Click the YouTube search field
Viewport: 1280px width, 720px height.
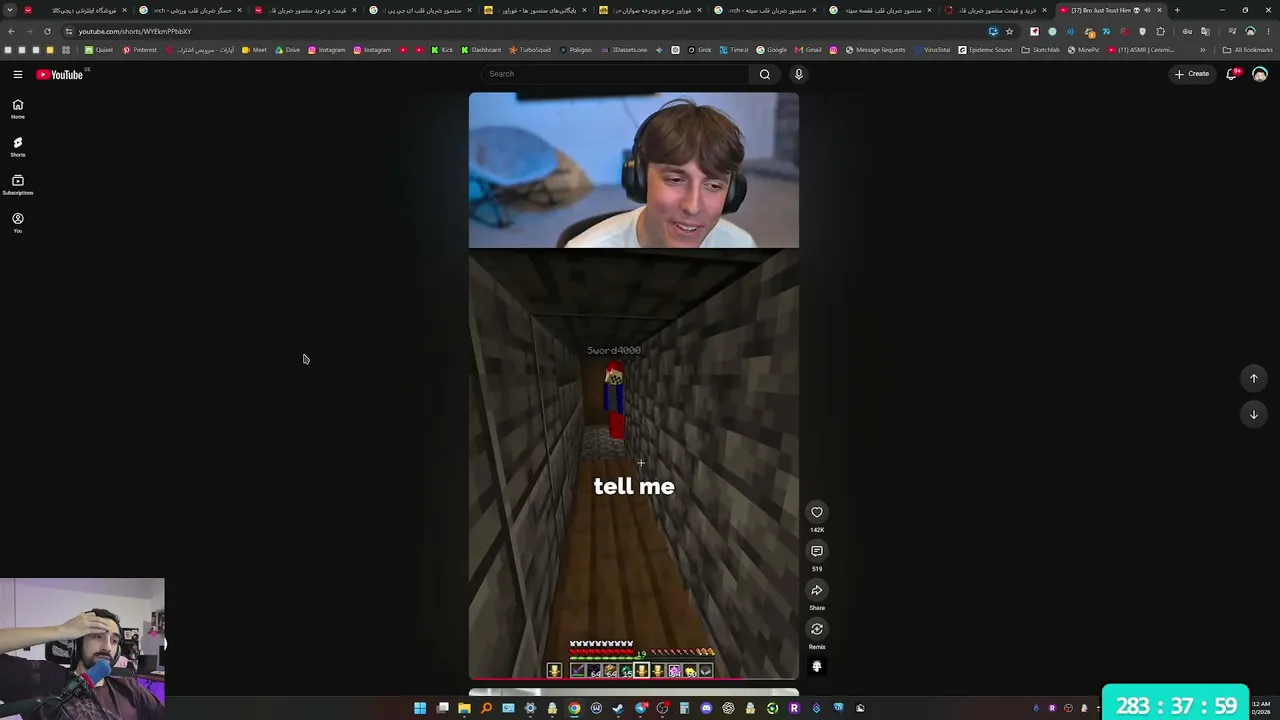click(615, 74)
